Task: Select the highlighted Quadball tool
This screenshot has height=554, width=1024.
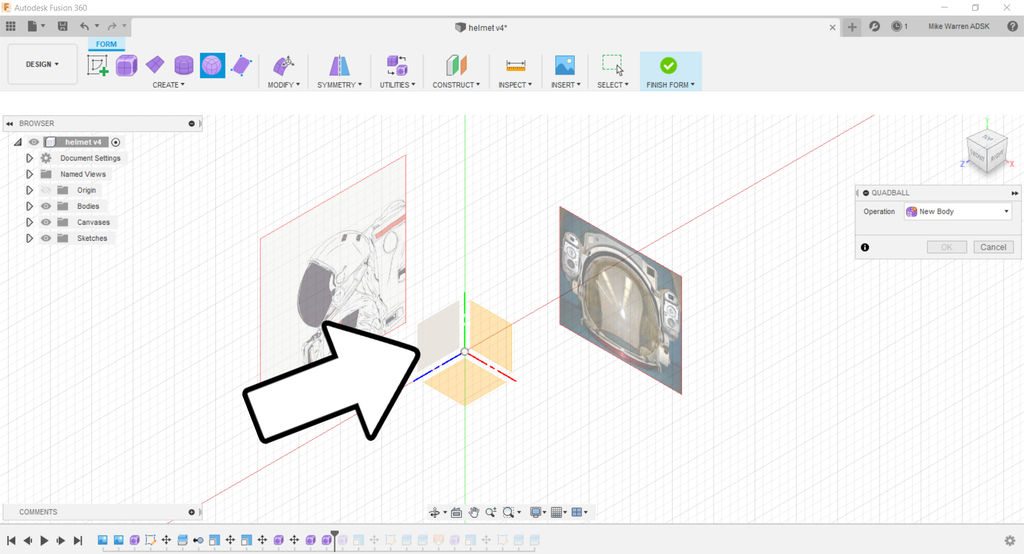Action: click(x=212, y=65)
